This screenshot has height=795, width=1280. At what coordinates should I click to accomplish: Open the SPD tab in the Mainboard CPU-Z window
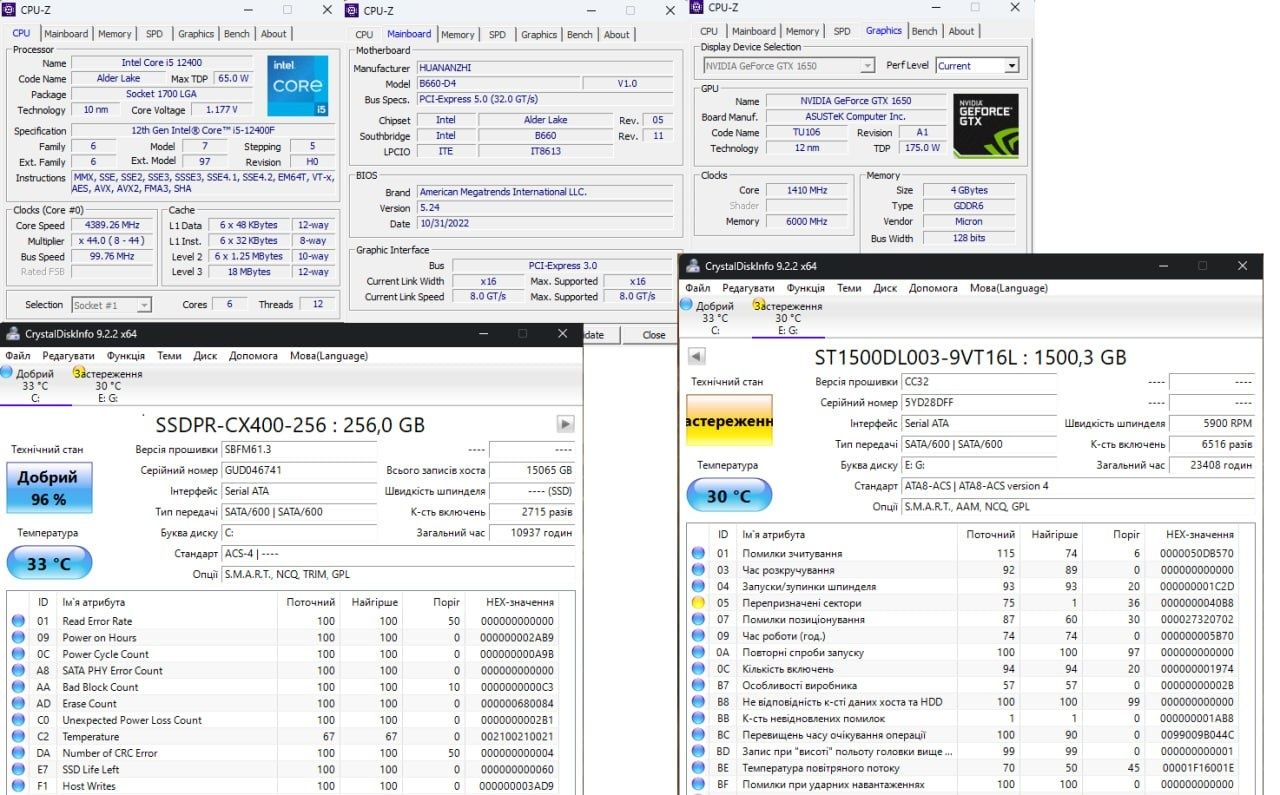click(x=497, y=35)
